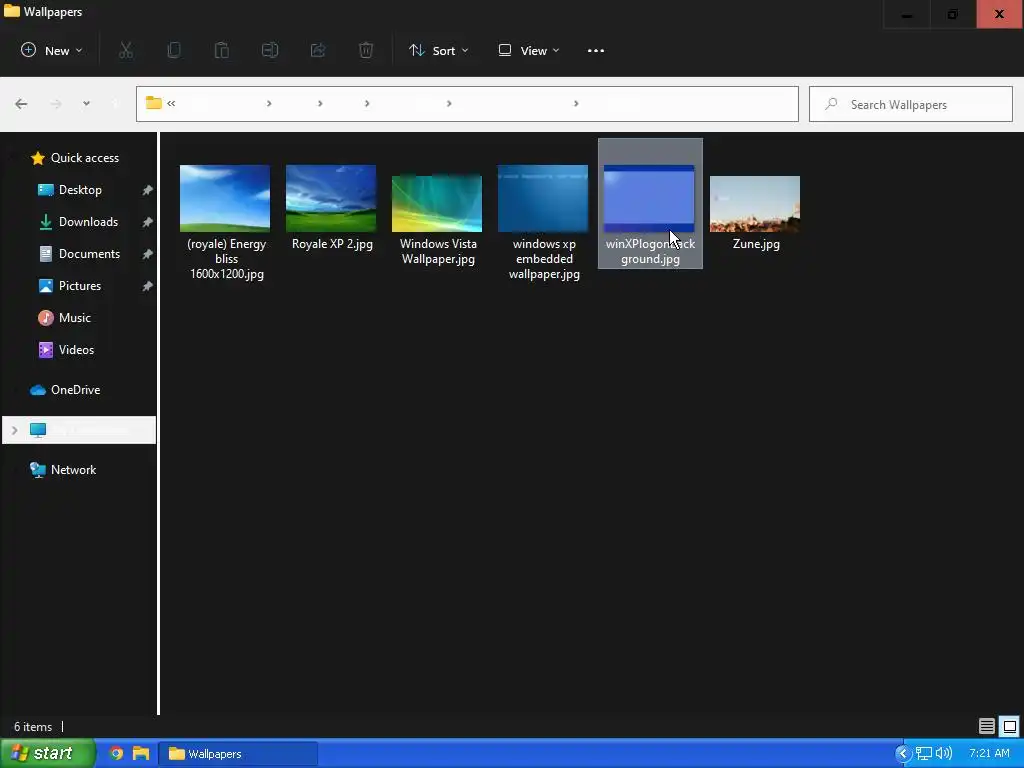Open the See more ellipsis menu

point(596,50)
